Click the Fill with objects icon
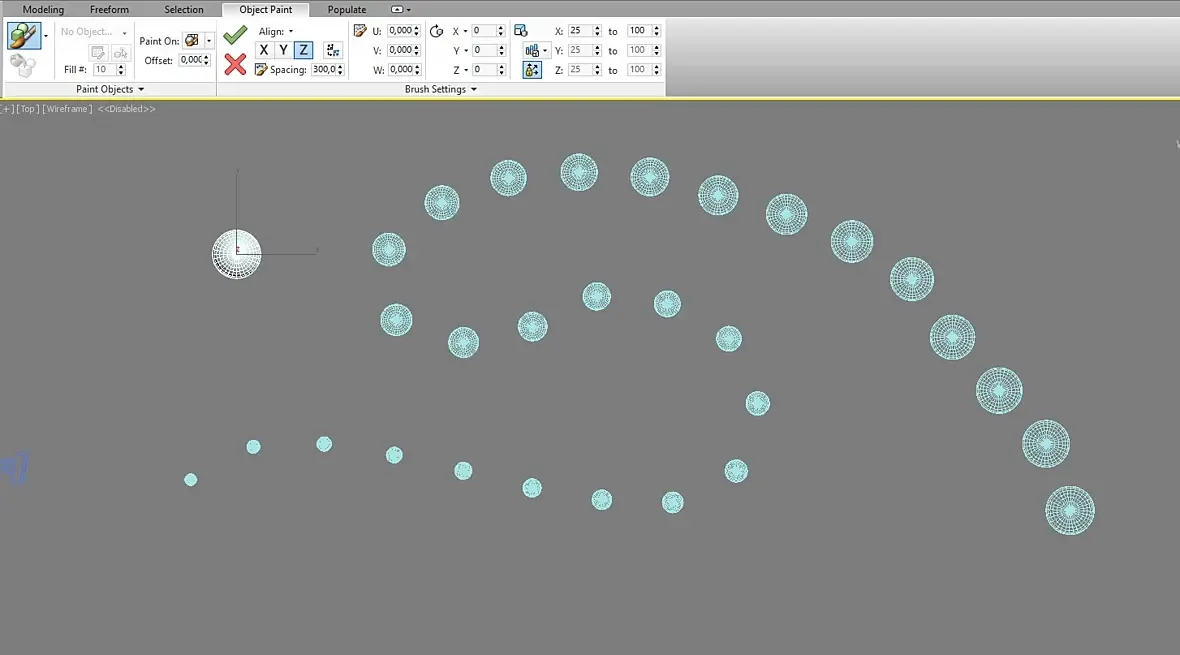1180x655 pixels. coord(23,66)
